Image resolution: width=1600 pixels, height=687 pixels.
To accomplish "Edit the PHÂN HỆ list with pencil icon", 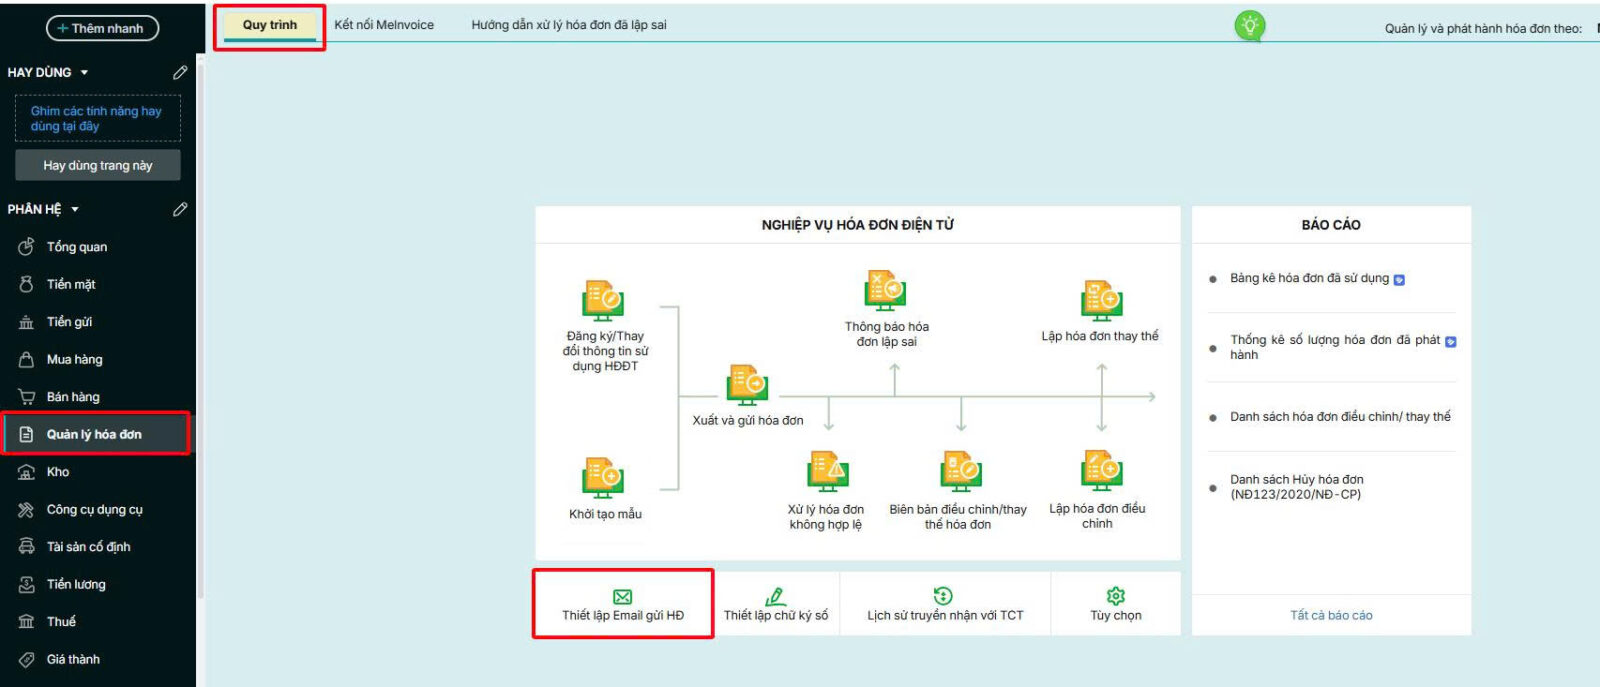I will coord(180,209).
